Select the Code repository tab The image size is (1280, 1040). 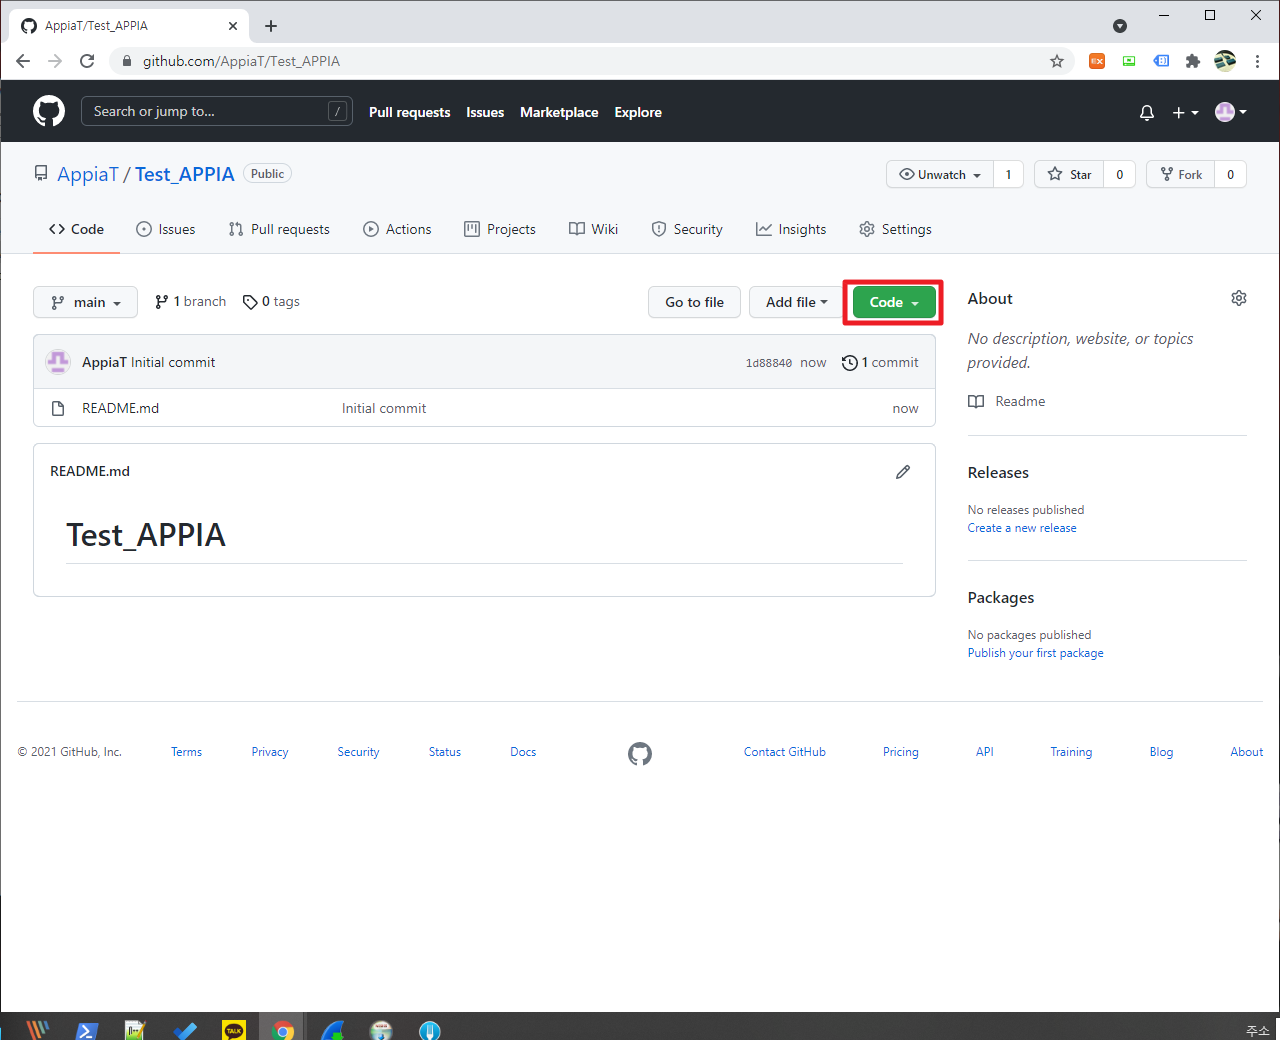[76, 229]
